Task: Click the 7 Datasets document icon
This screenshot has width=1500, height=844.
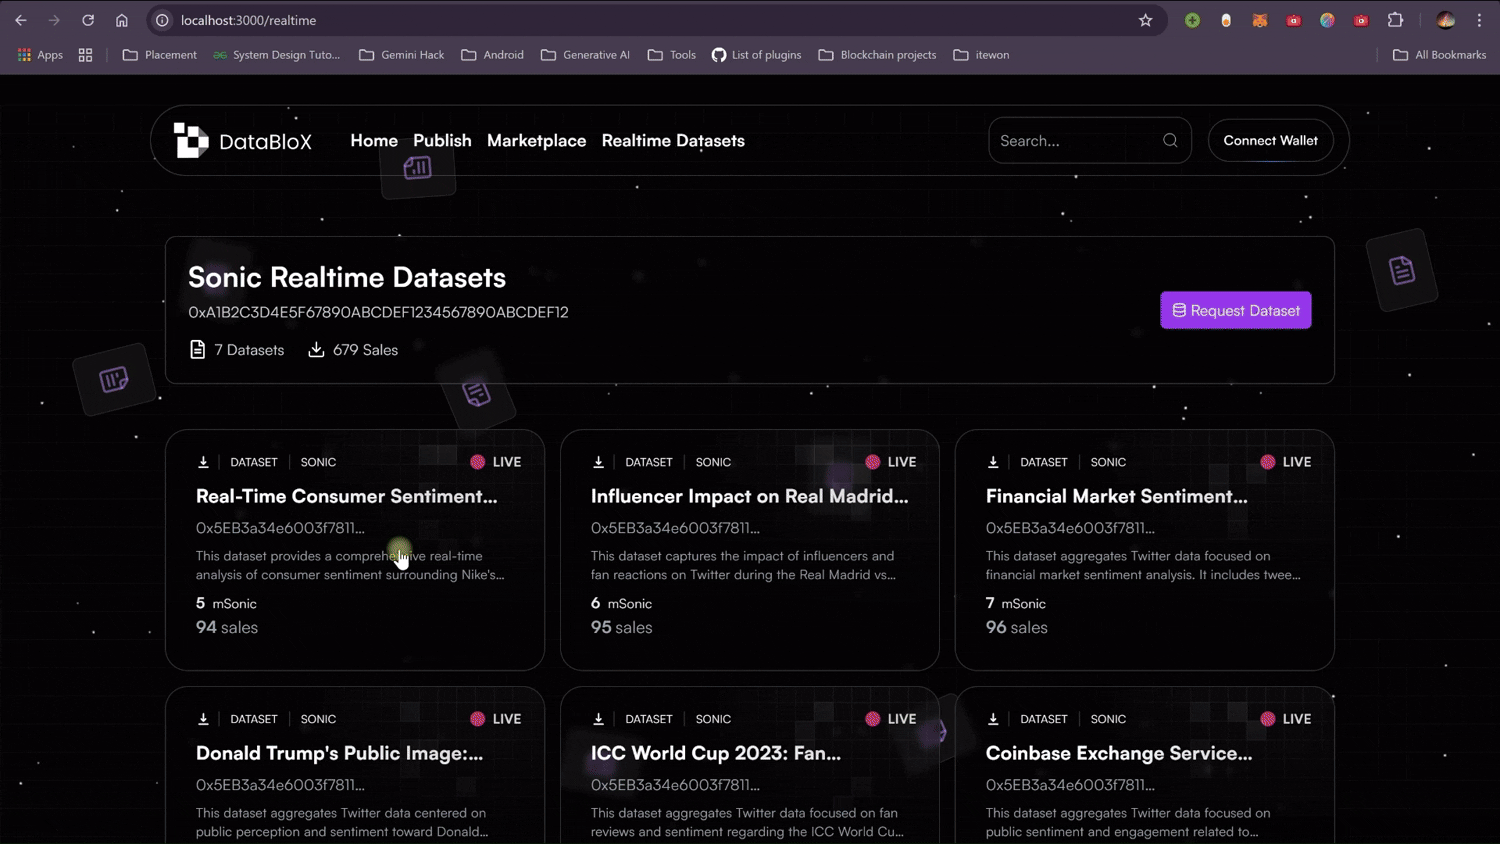Action: tap(198, 349)
